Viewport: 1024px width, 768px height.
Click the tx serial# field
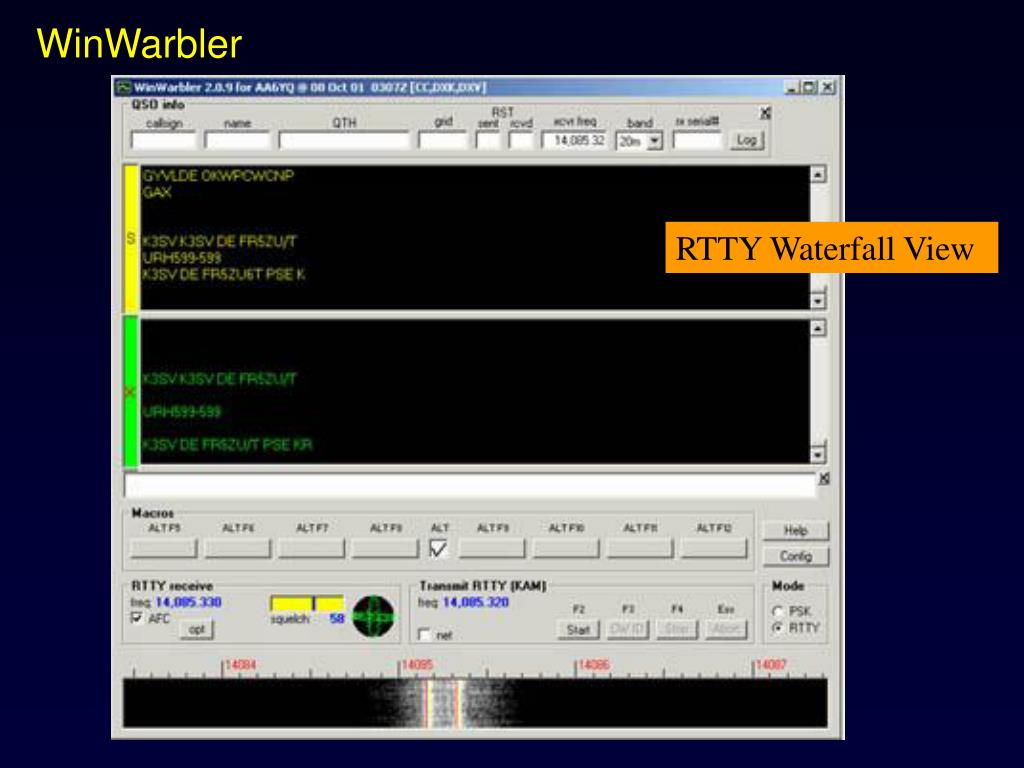pos(697,140)
